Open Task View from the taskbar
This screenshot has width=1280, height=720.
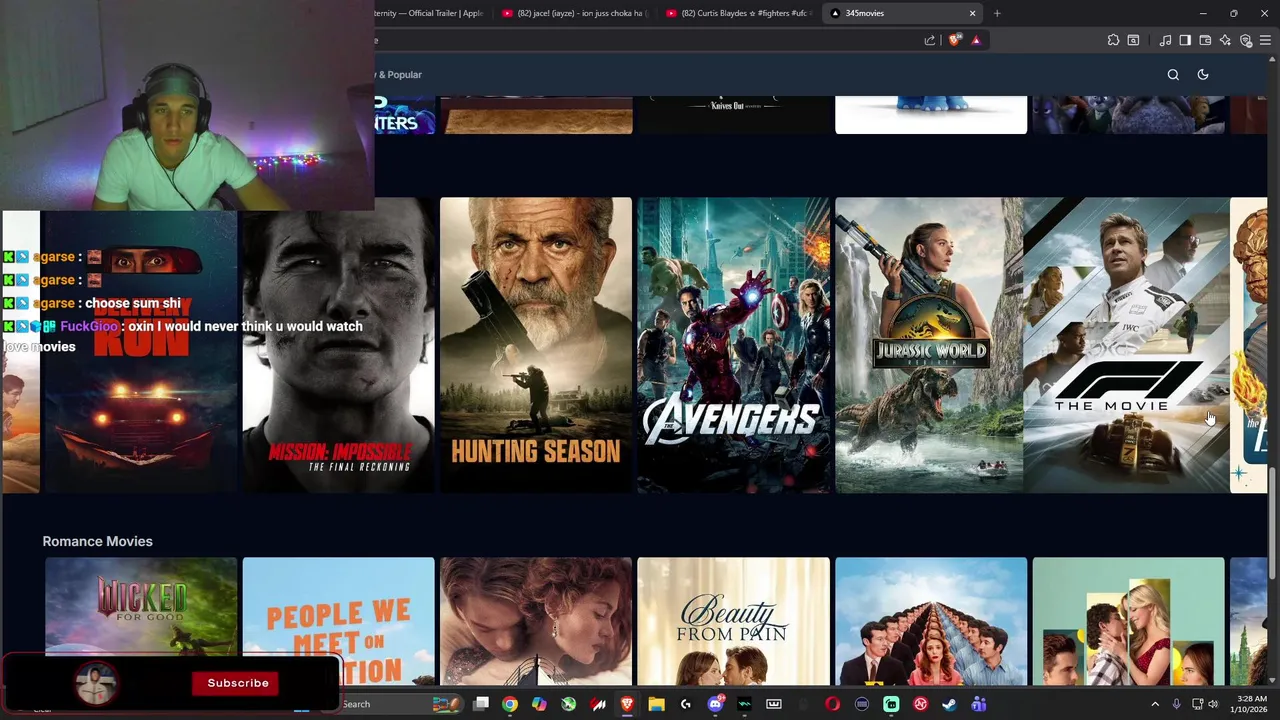coord(481,704)
